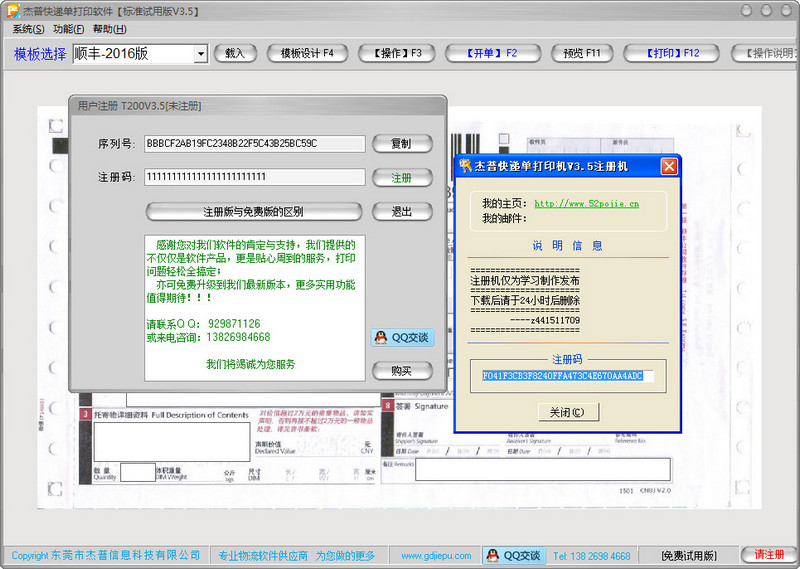800x569 pixels.
Task: Click the 关闭(C) button in the keygen
Action: [568, 412]
